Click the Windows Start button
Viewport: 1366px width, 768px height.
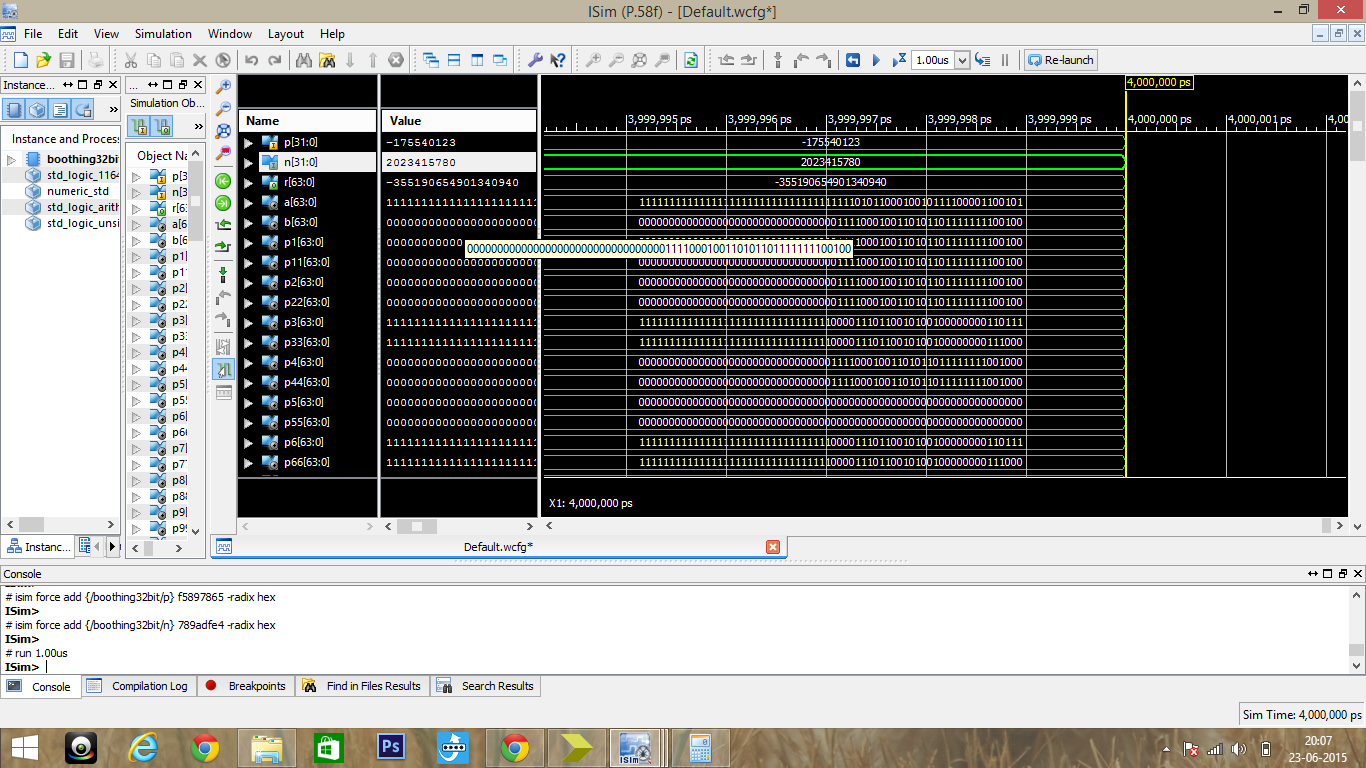tap(23, 747)
